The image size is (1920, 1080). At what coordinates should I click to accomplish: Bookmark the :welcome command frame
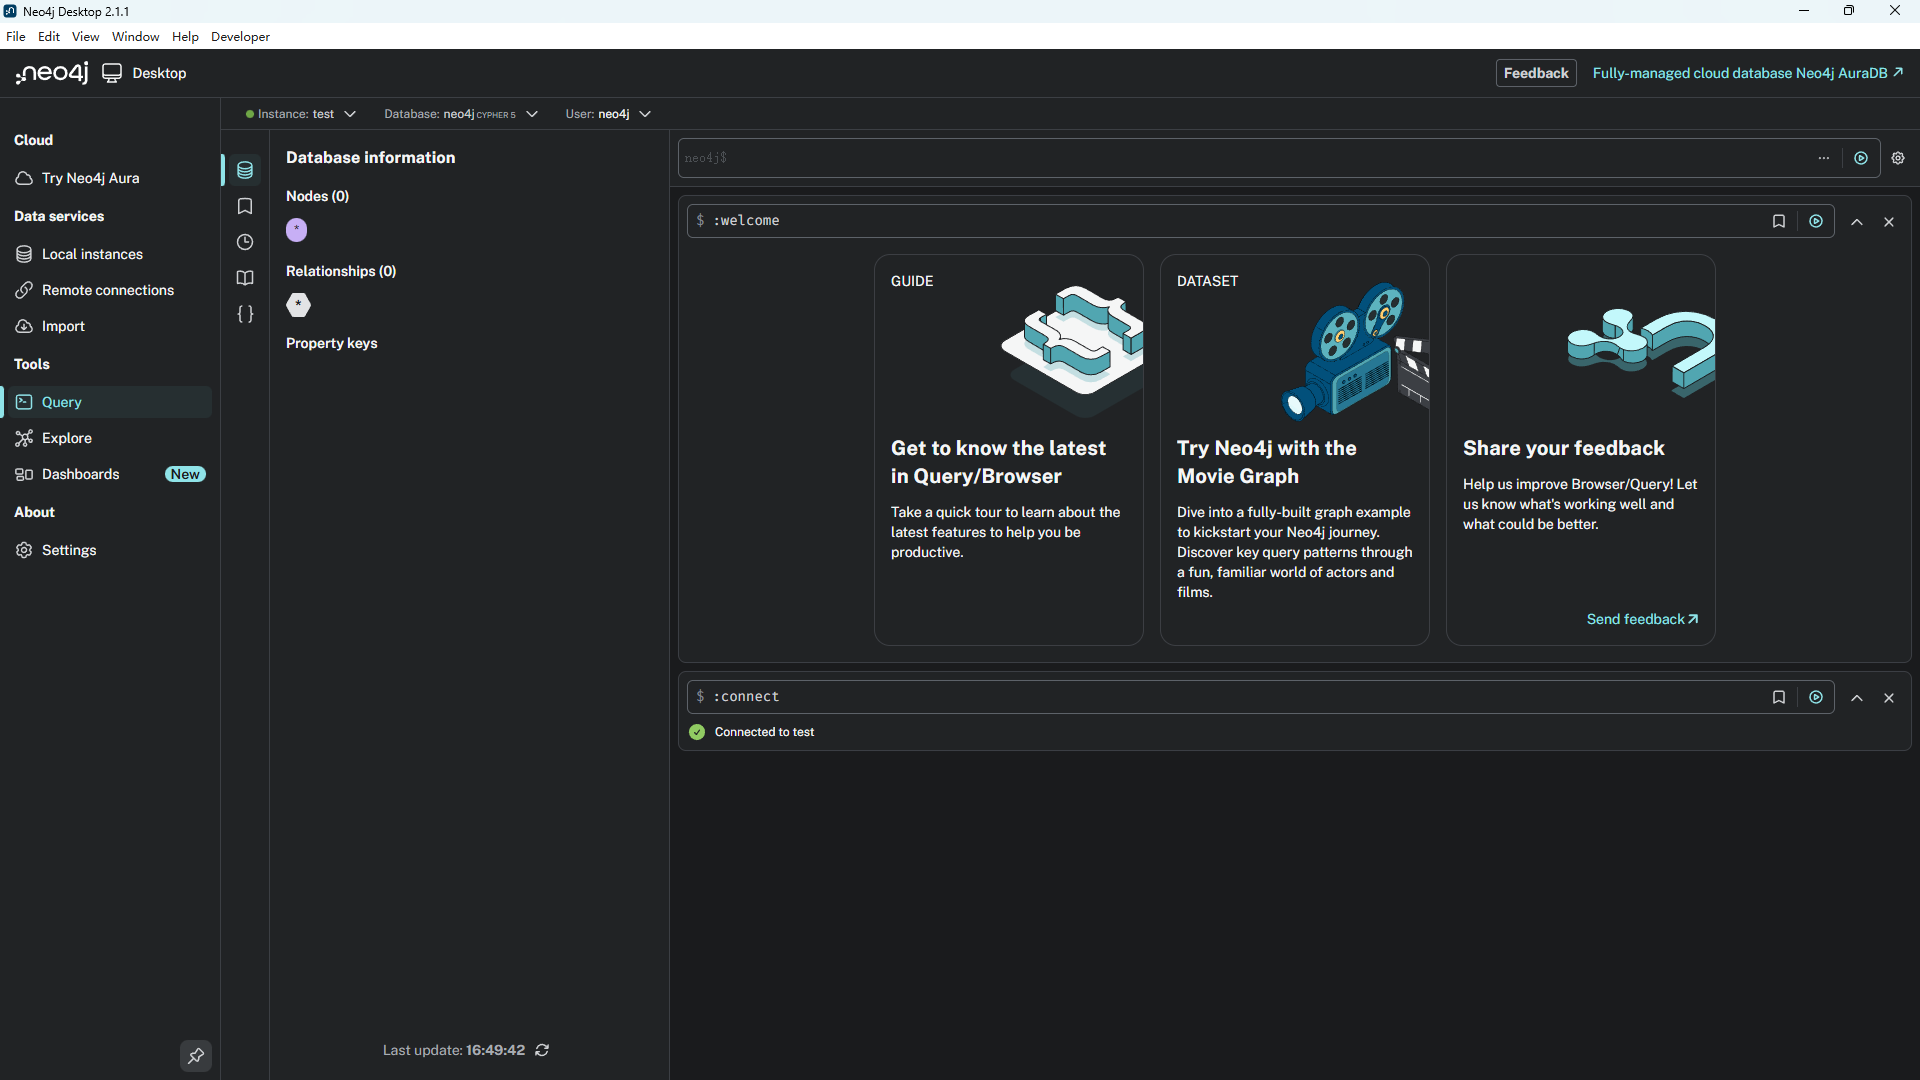(1778, 221)
